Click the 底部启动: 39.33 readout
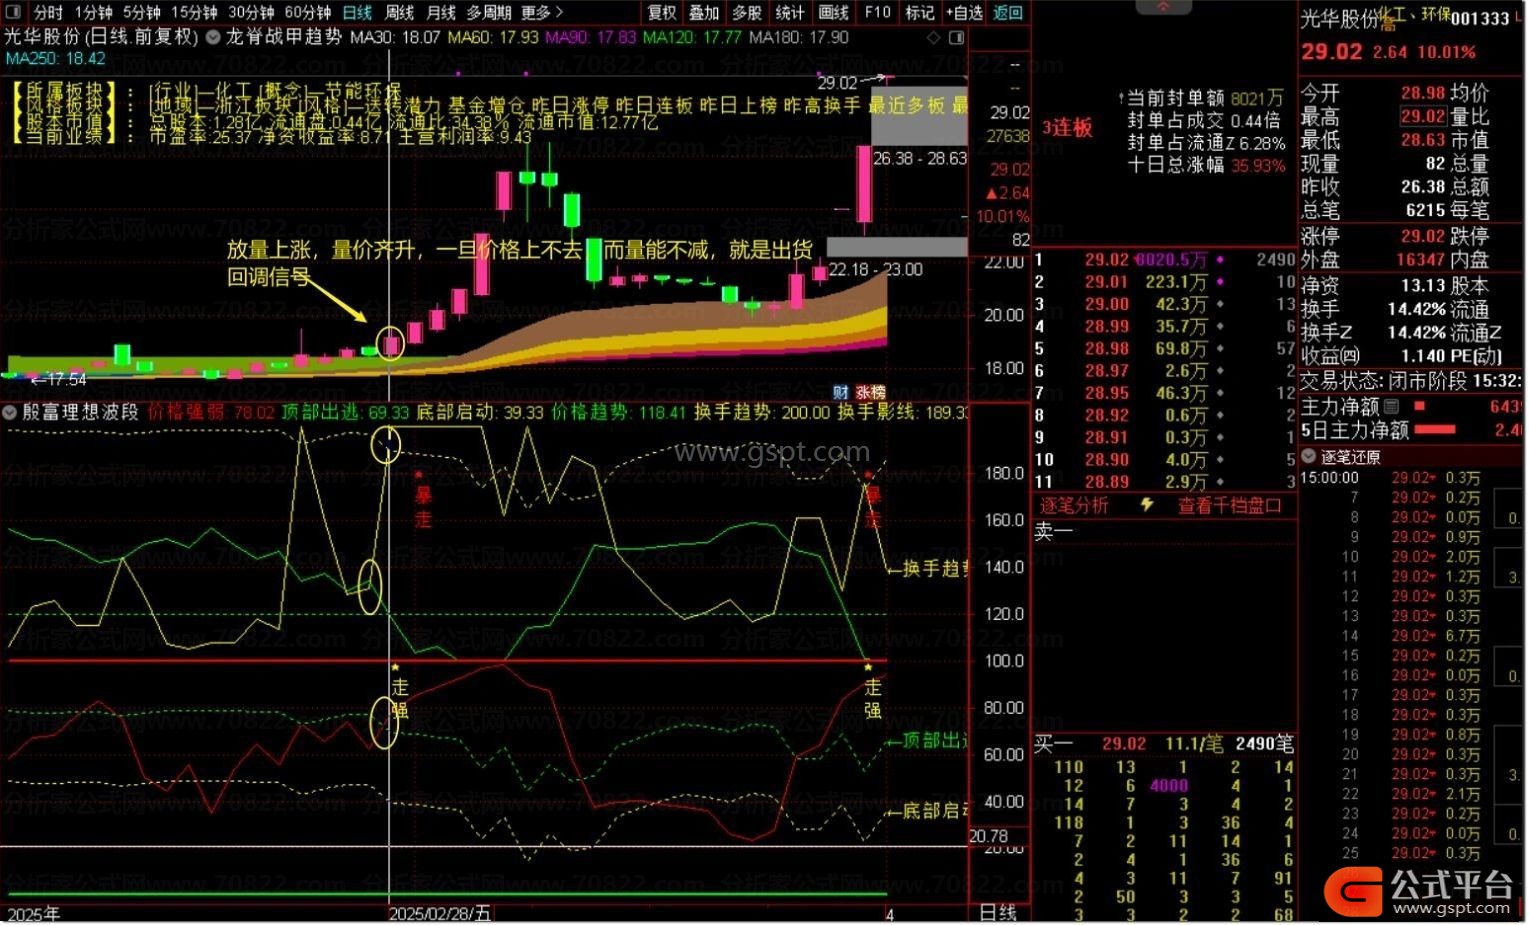Viewport: 1529px width, 925px height. [479, 412]
